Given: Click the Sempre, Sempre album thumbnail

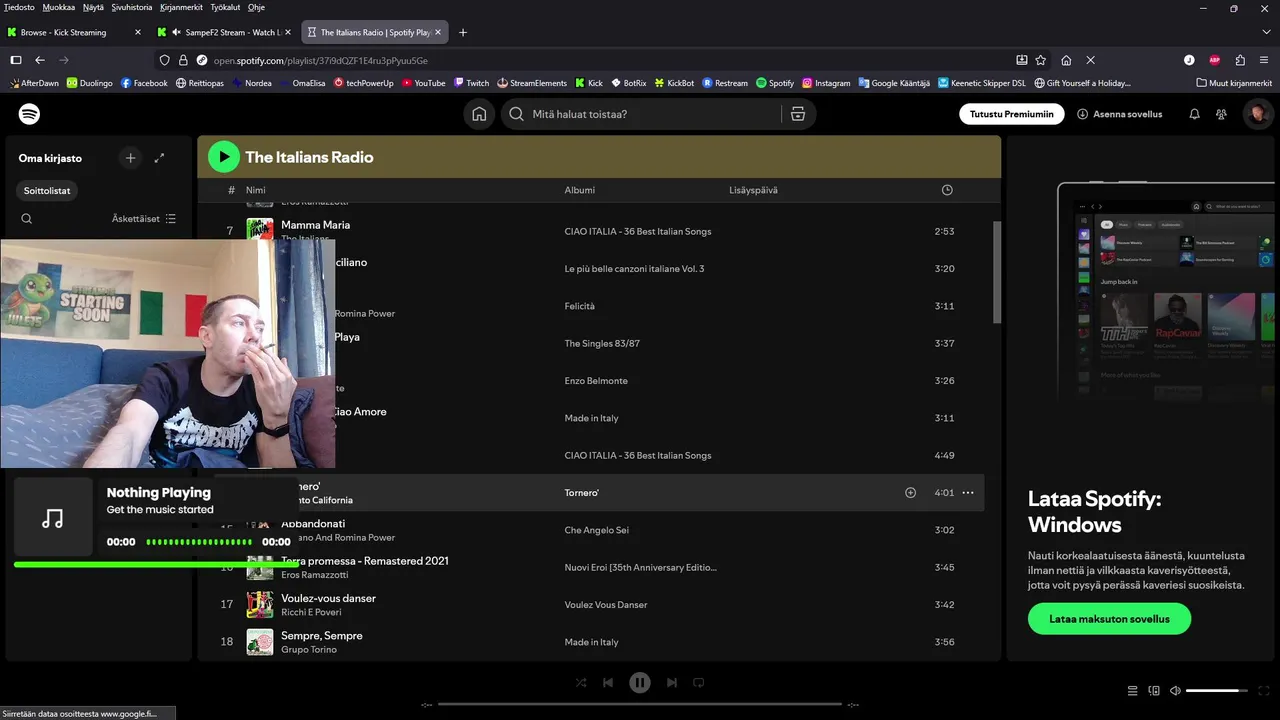Looking at the screenshot, I should point(260,642).
